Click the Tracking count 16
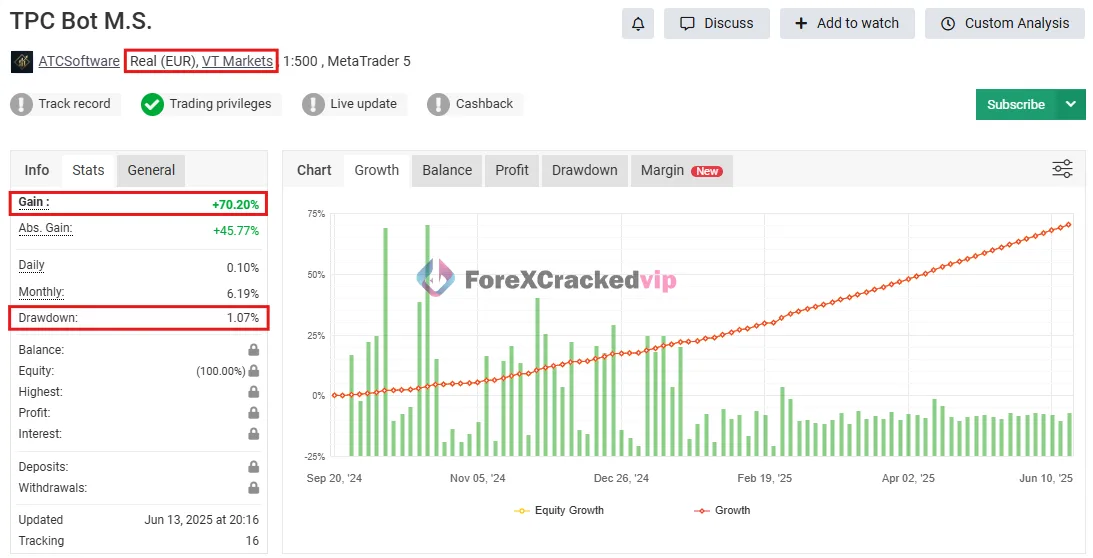Image resolution: width=1093 pixels, height=558 pixels. point(252,541)
